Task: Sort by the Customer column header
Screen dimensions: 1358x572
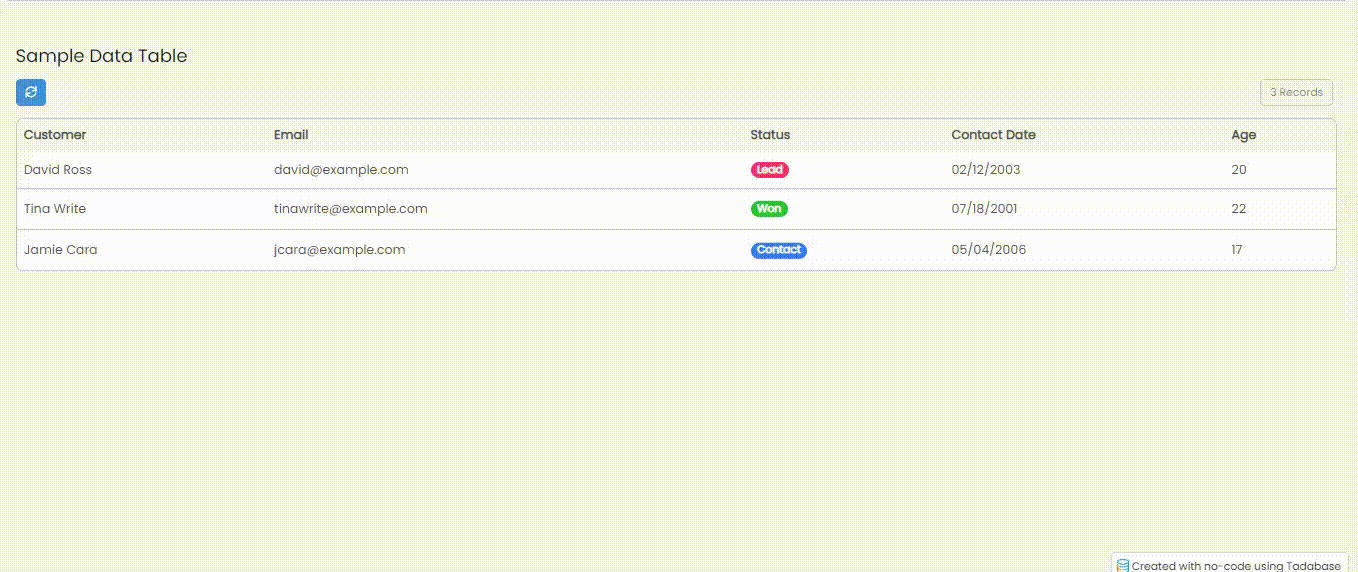Action: (55, 135)
